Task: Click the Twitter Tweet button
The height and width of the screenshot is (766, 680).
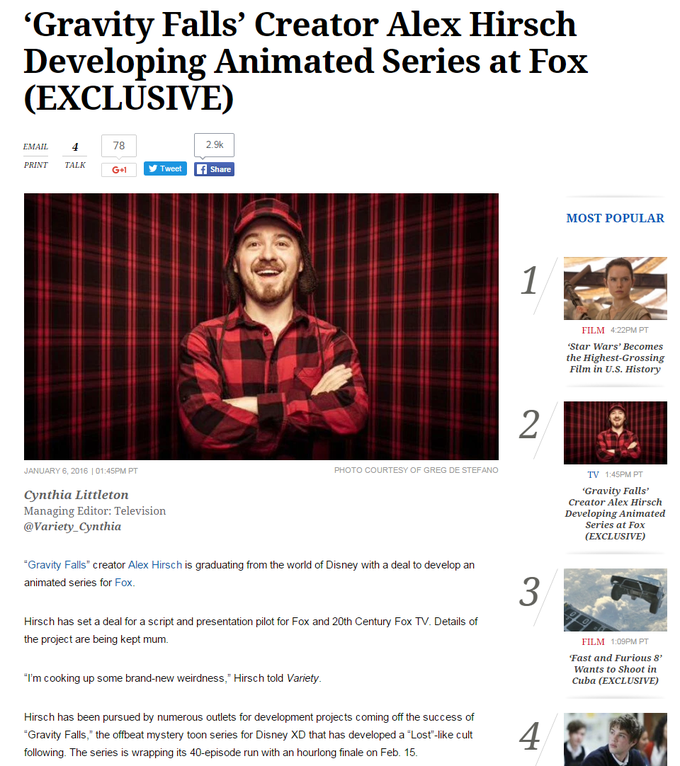Action: [165, 169]
